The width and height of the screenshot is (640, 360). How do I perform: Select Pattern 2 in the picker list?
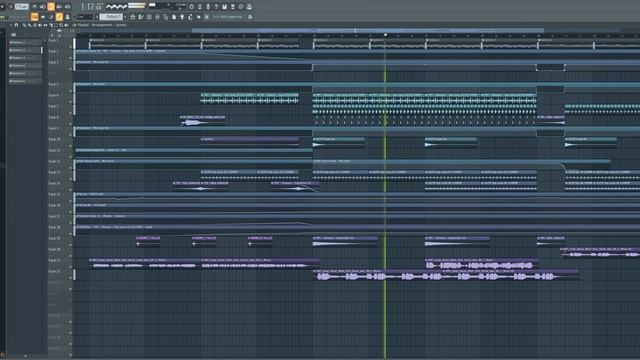coord(25,50)
